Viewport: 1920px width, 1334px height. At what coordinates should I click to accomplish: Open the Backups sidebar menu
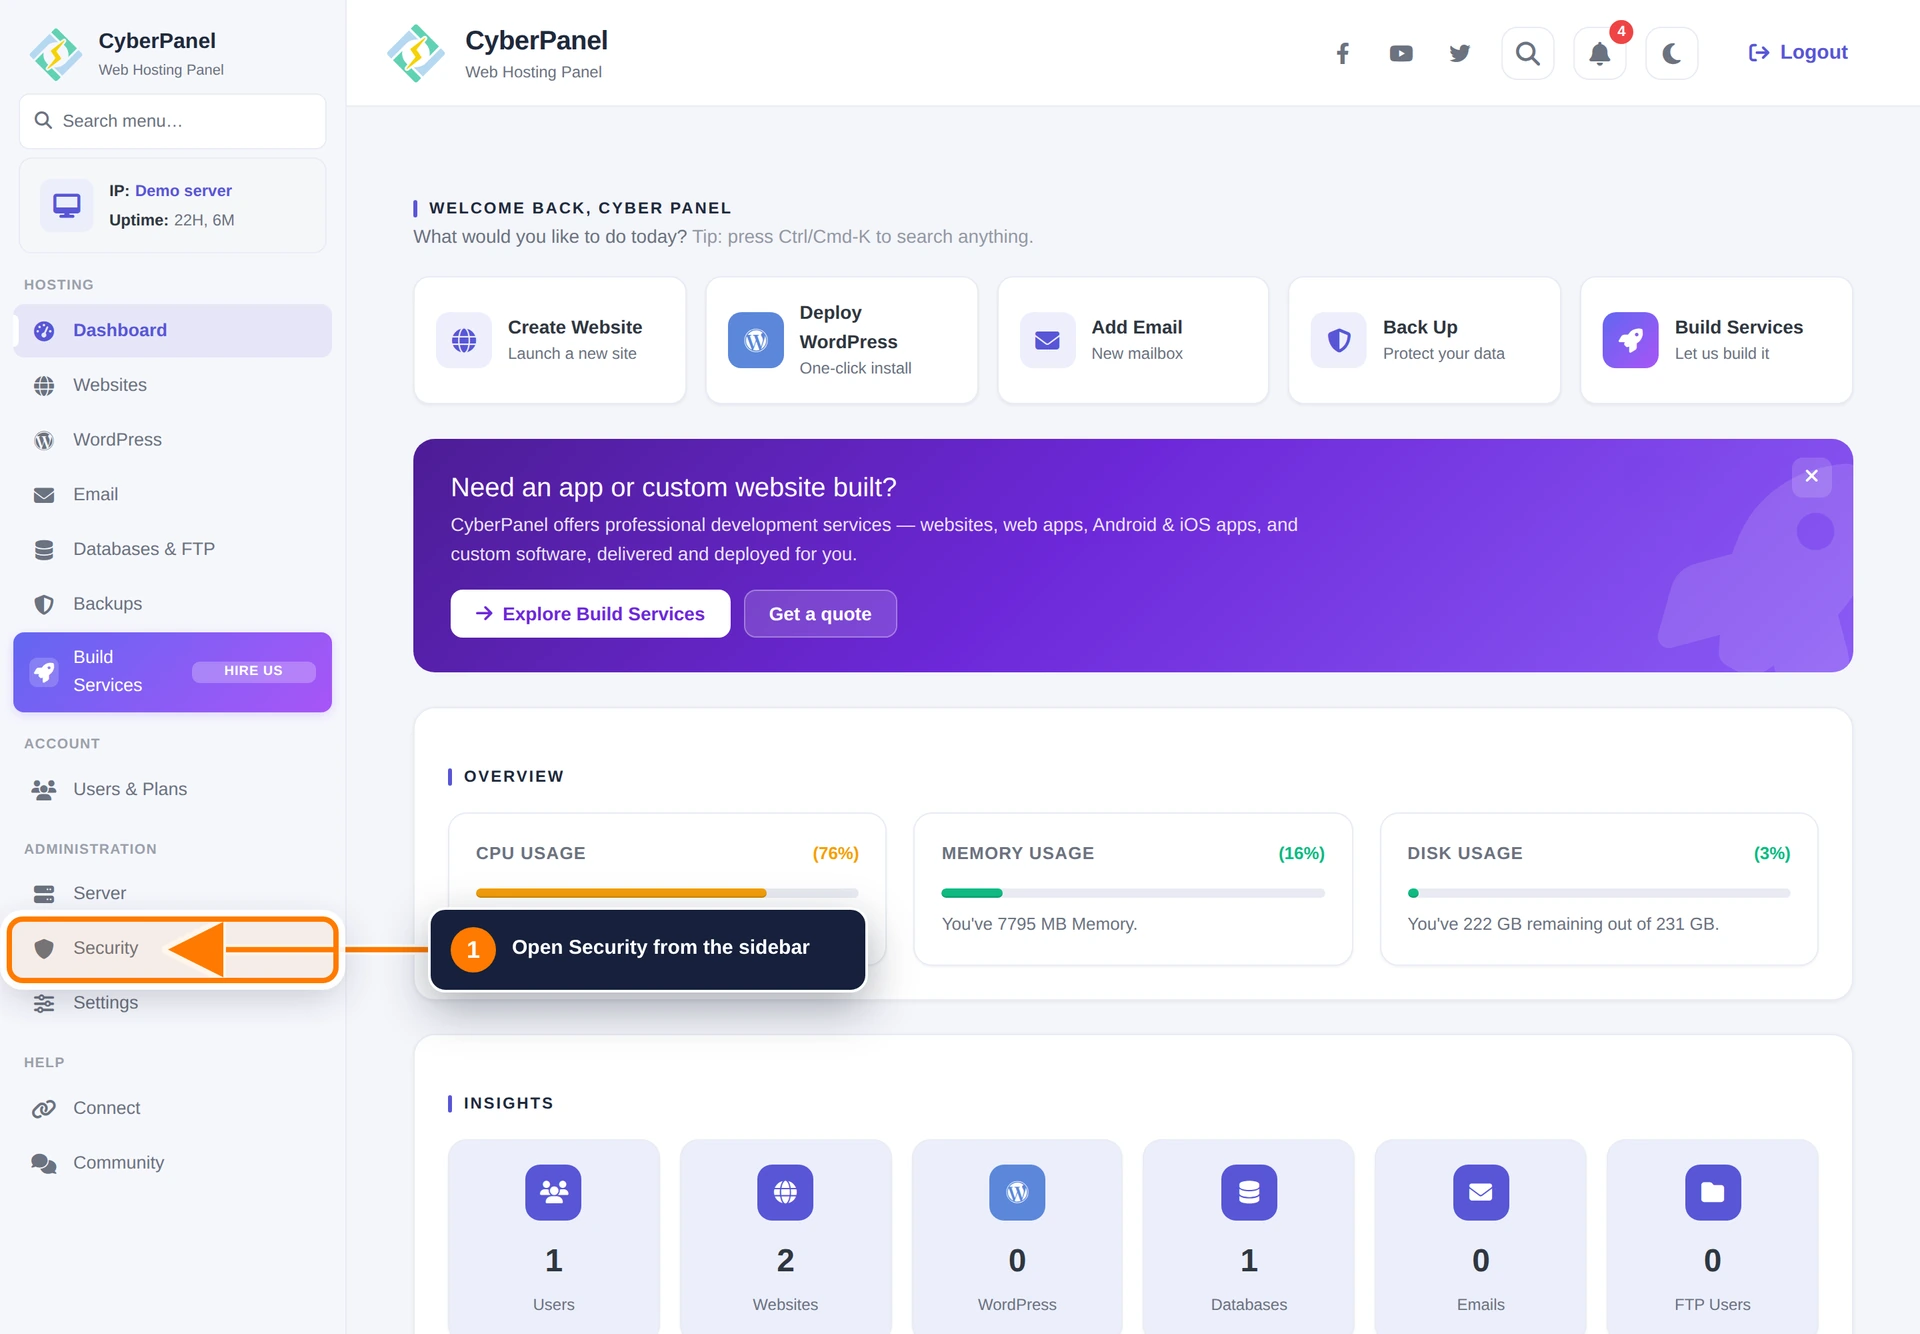(x=172, y=604)
